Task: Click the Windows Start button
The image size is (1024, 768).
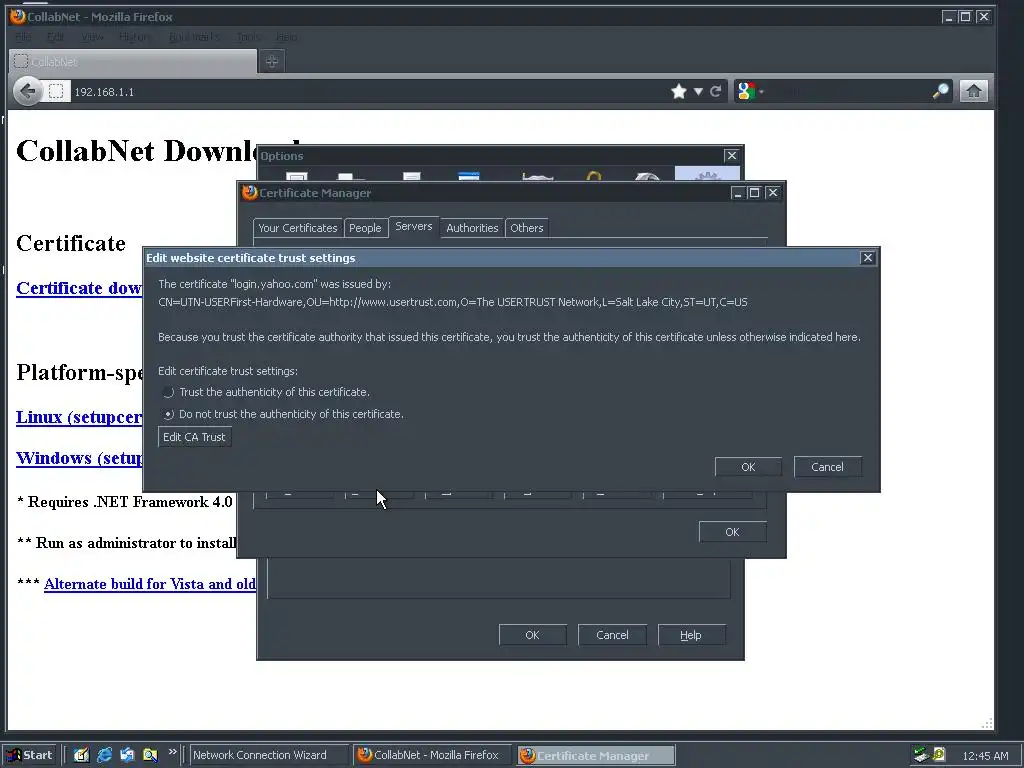Action: (x=30, y=755)
